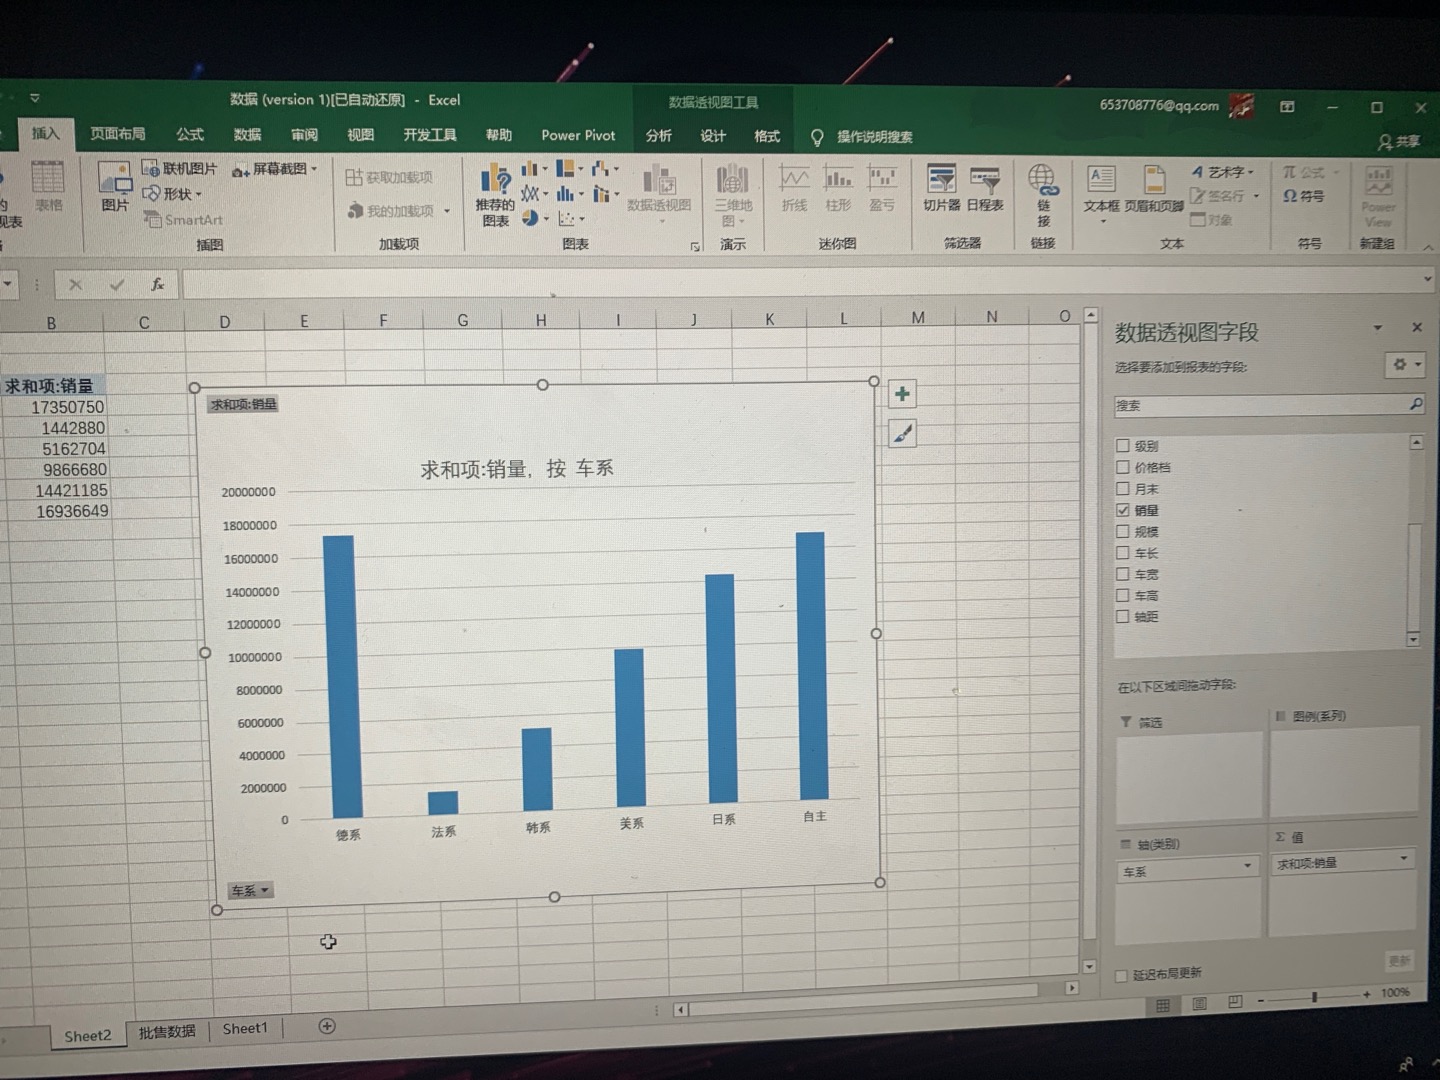The height and width of the screenshot is (1080, 1440).
Task: Click the 求和项:销量 field button on the chart
Action: 243,404
